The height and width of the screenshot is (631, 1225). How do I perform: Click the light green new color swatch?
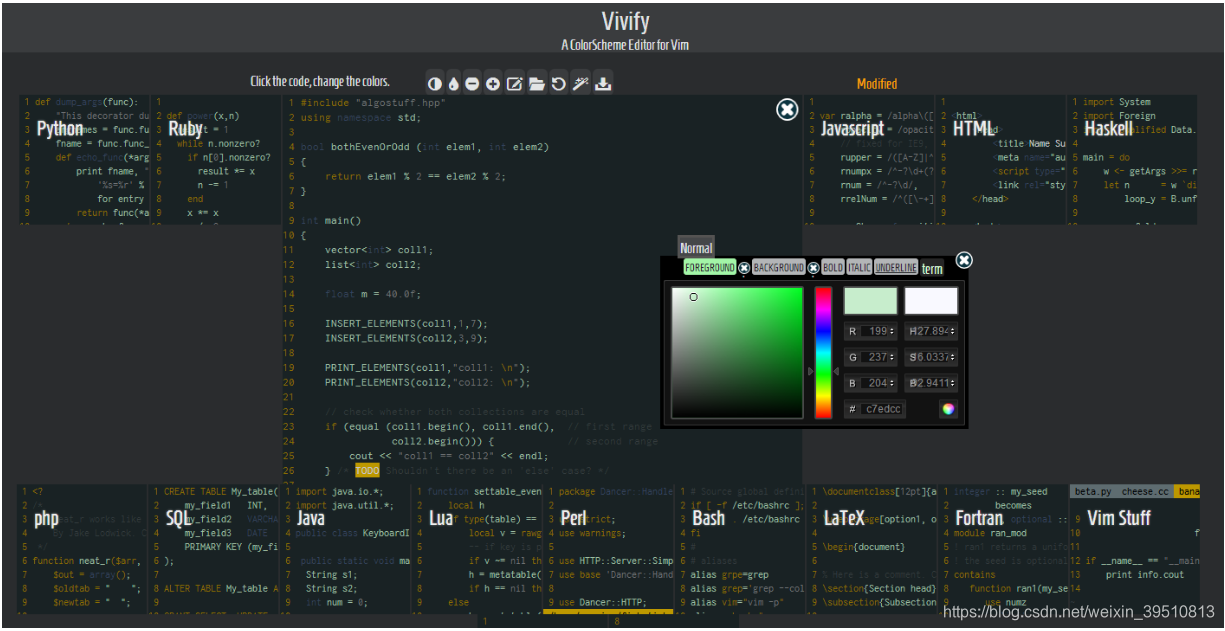(x=871, y=301)
